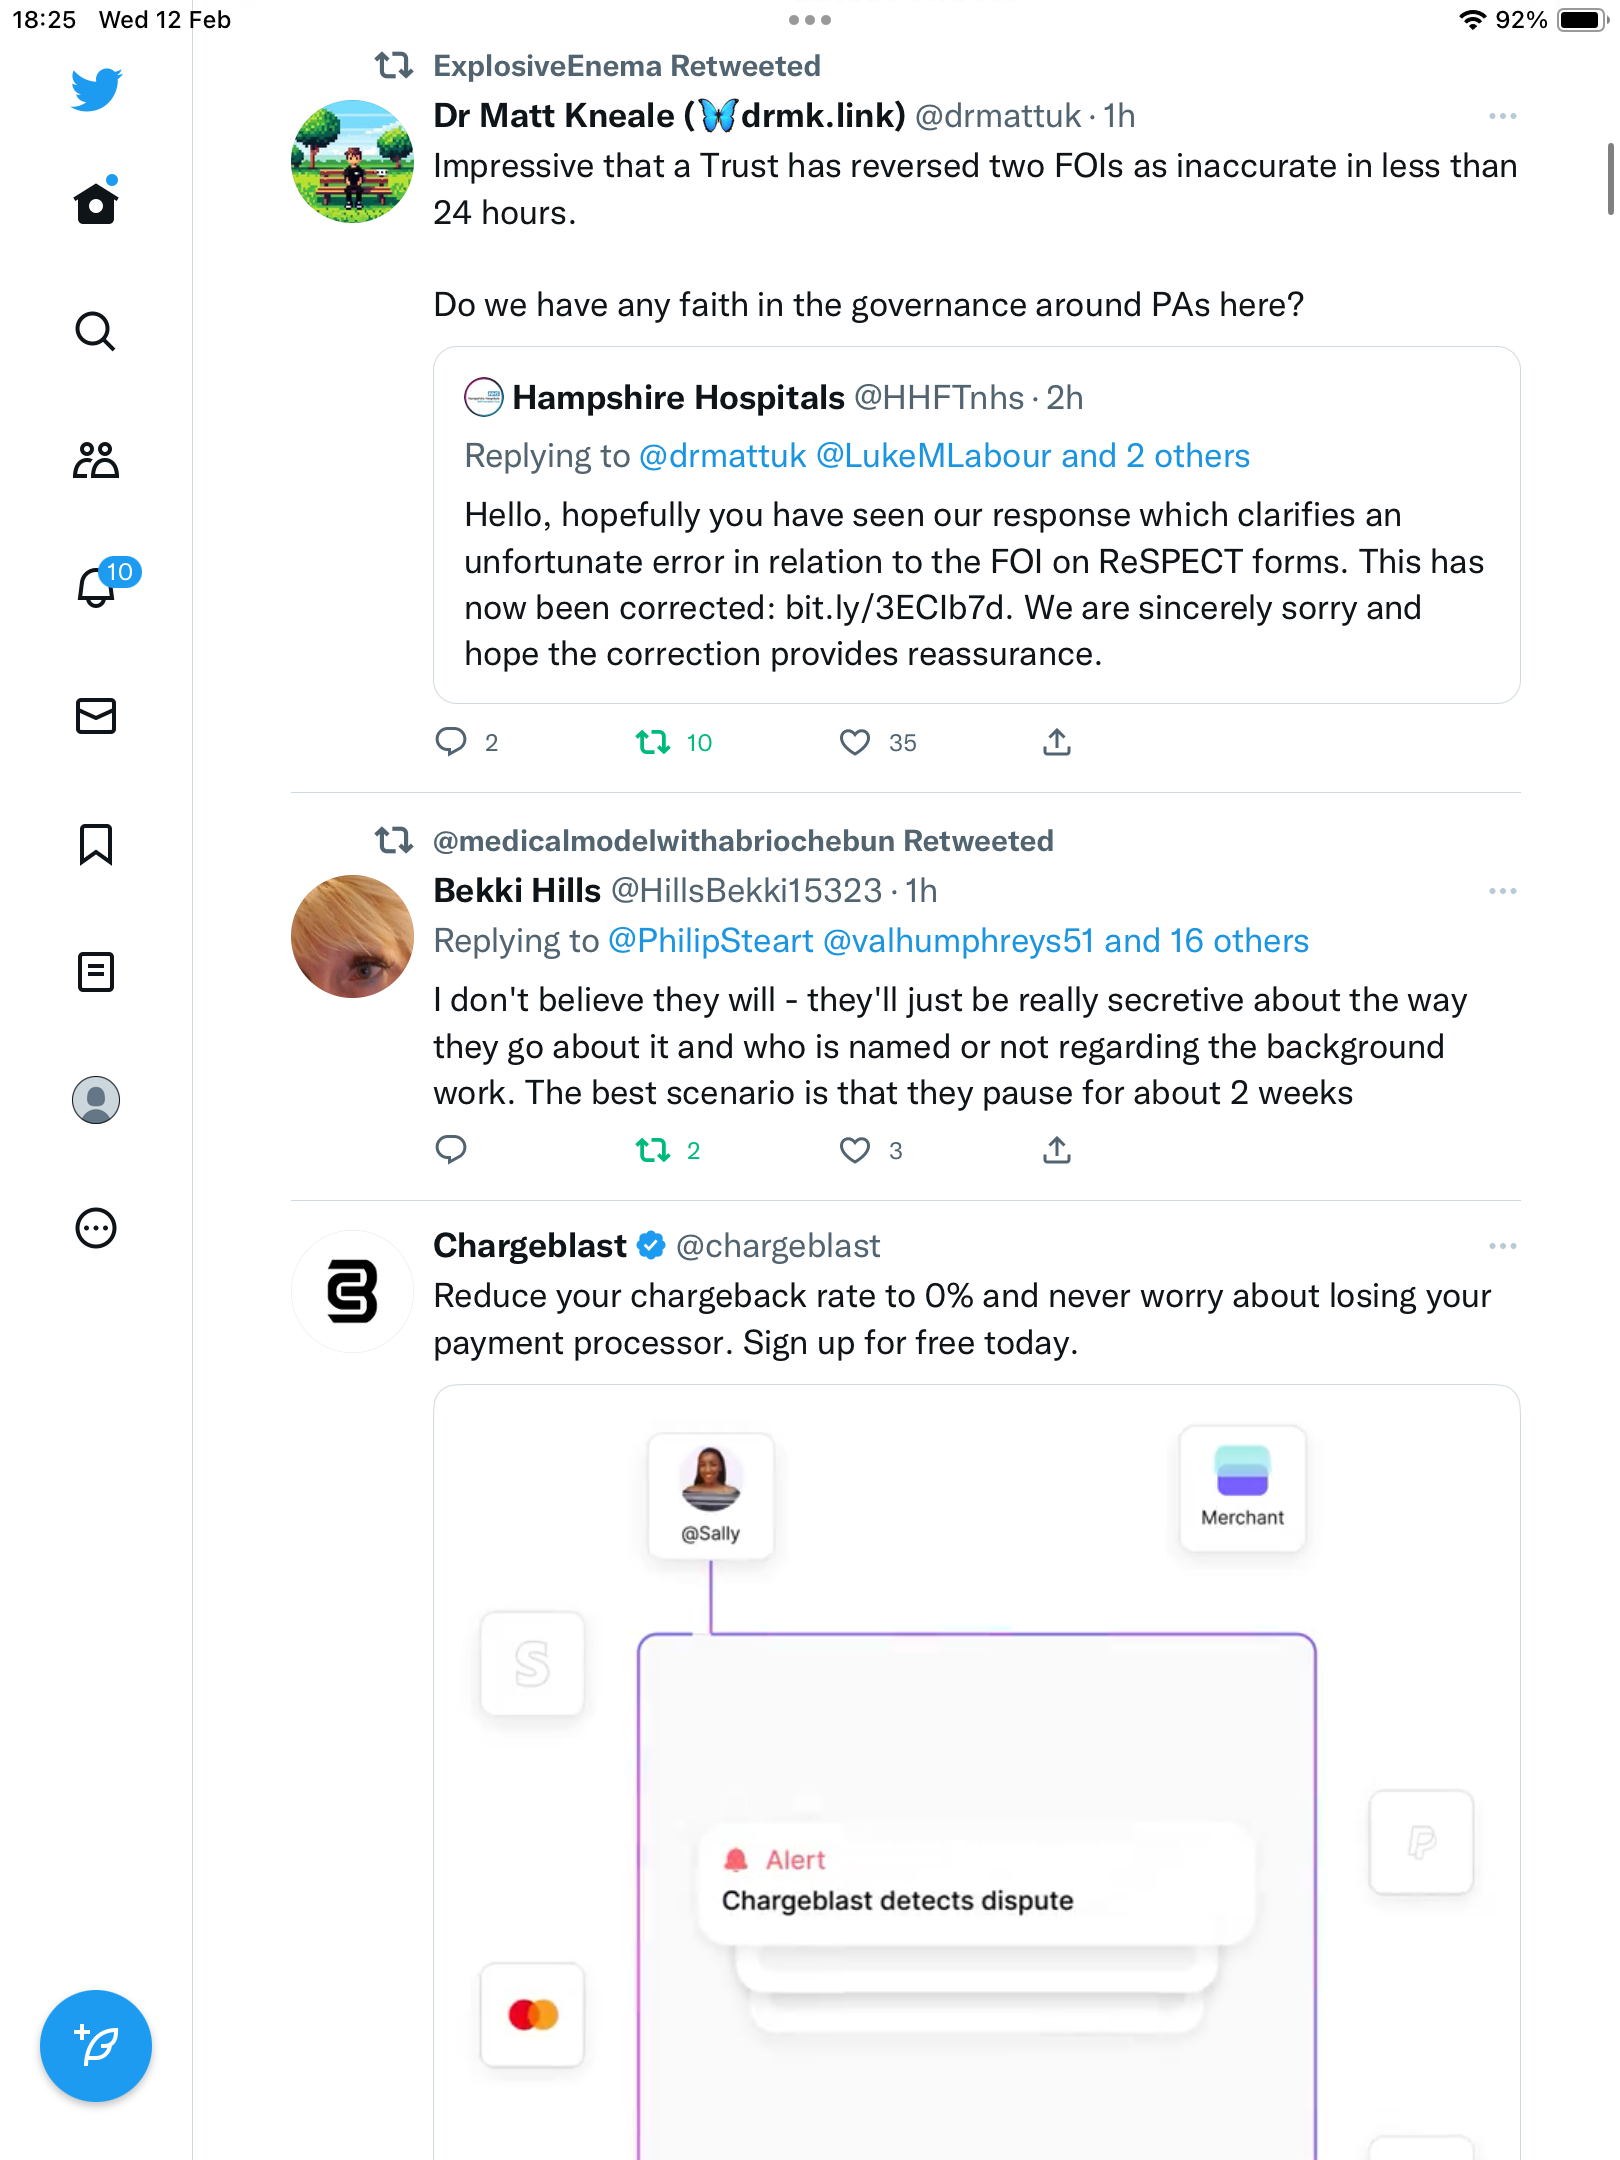Like Bekki Hills' reply tweet
The width and height of the screenshot is (1620, 2160).
click(854, 1150)
